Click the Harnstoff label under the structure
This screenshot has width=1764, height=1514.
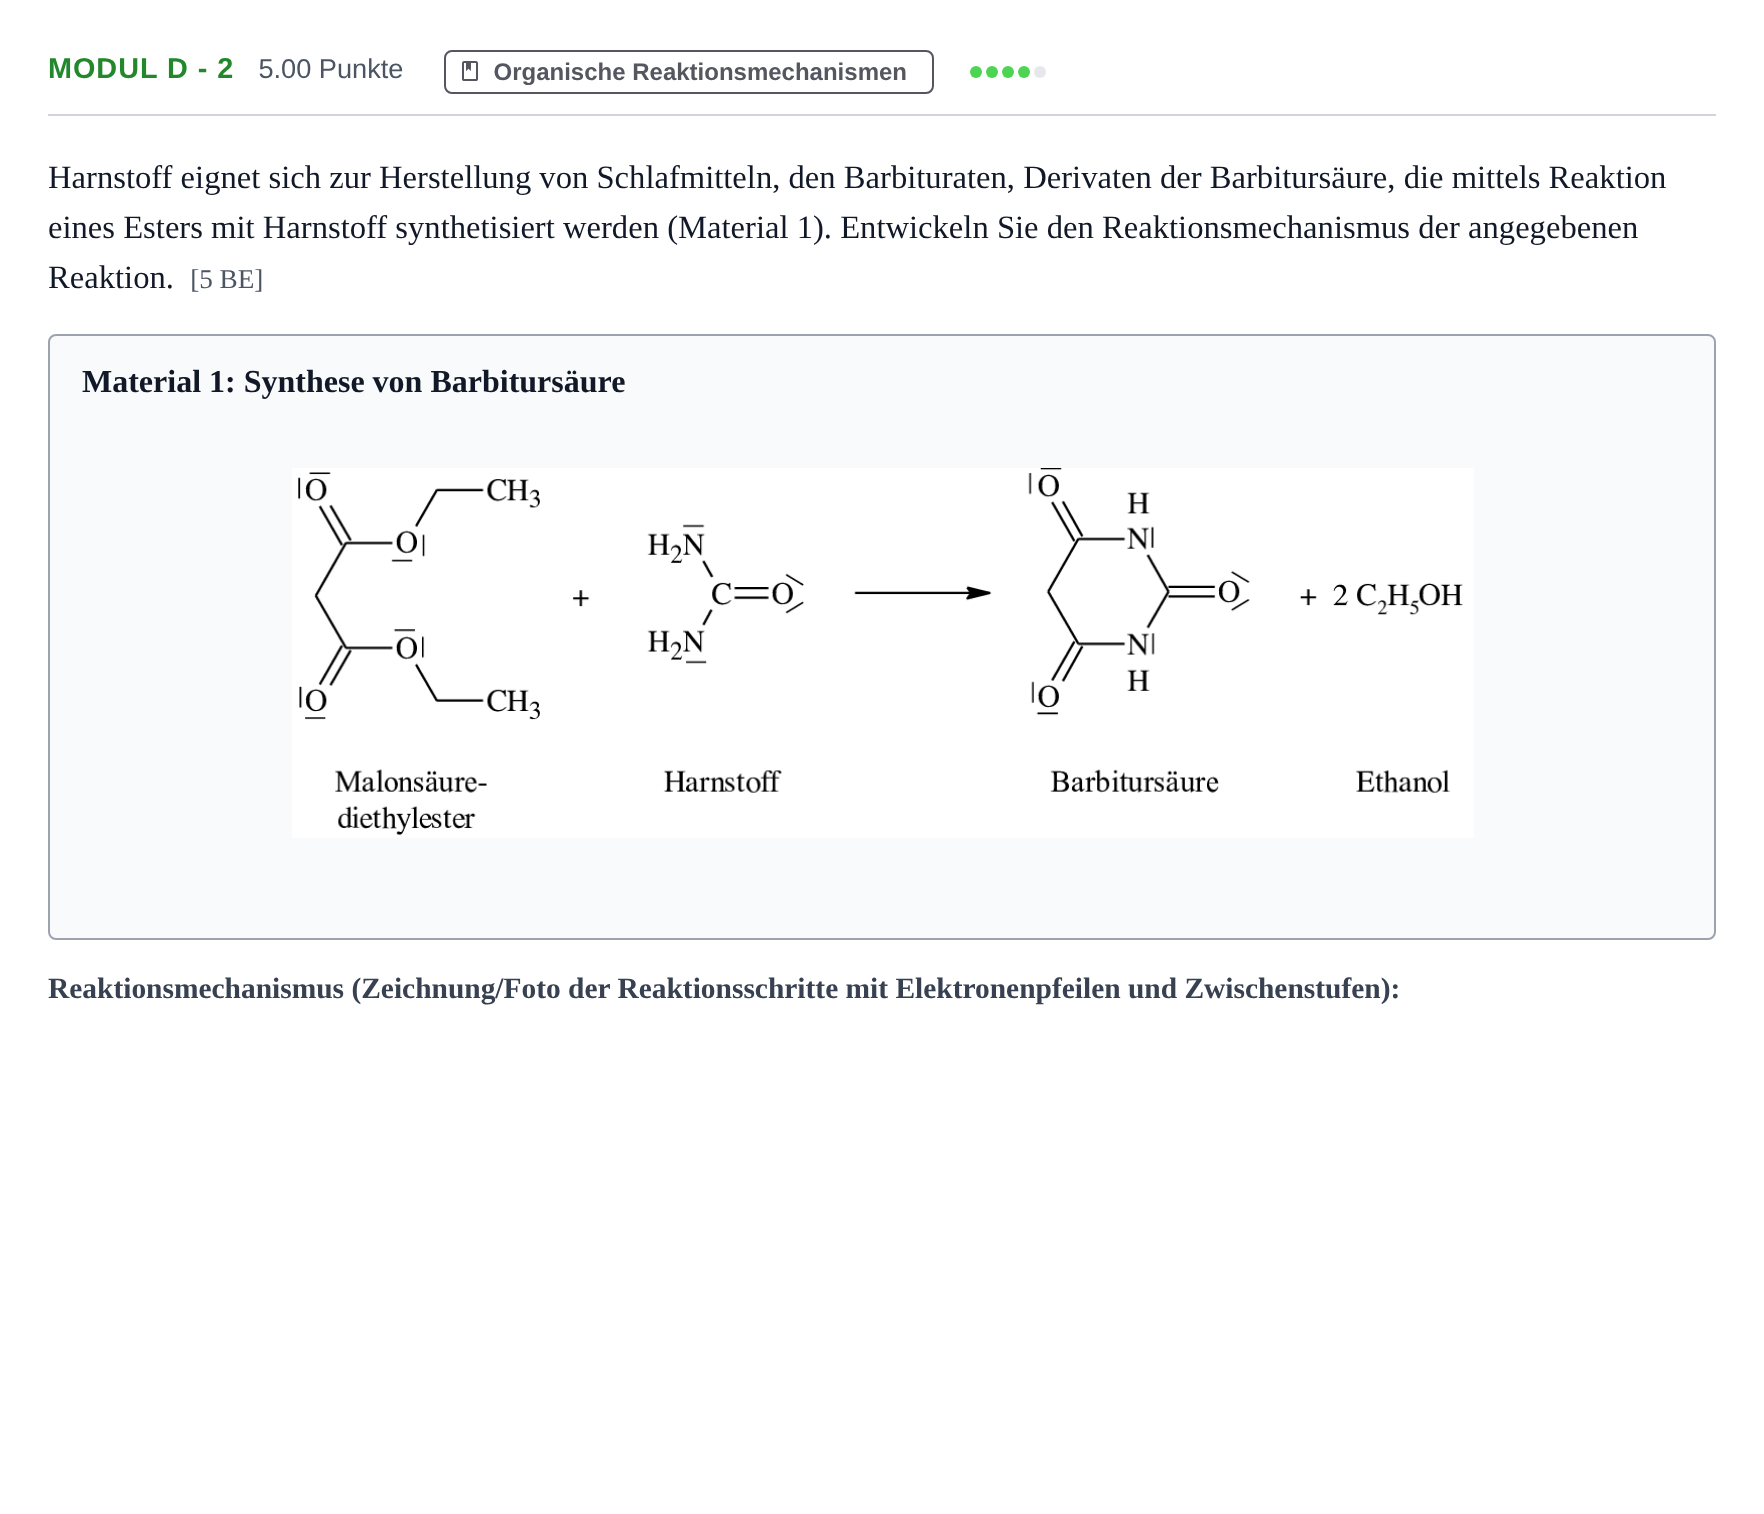(x=721, y=781)
